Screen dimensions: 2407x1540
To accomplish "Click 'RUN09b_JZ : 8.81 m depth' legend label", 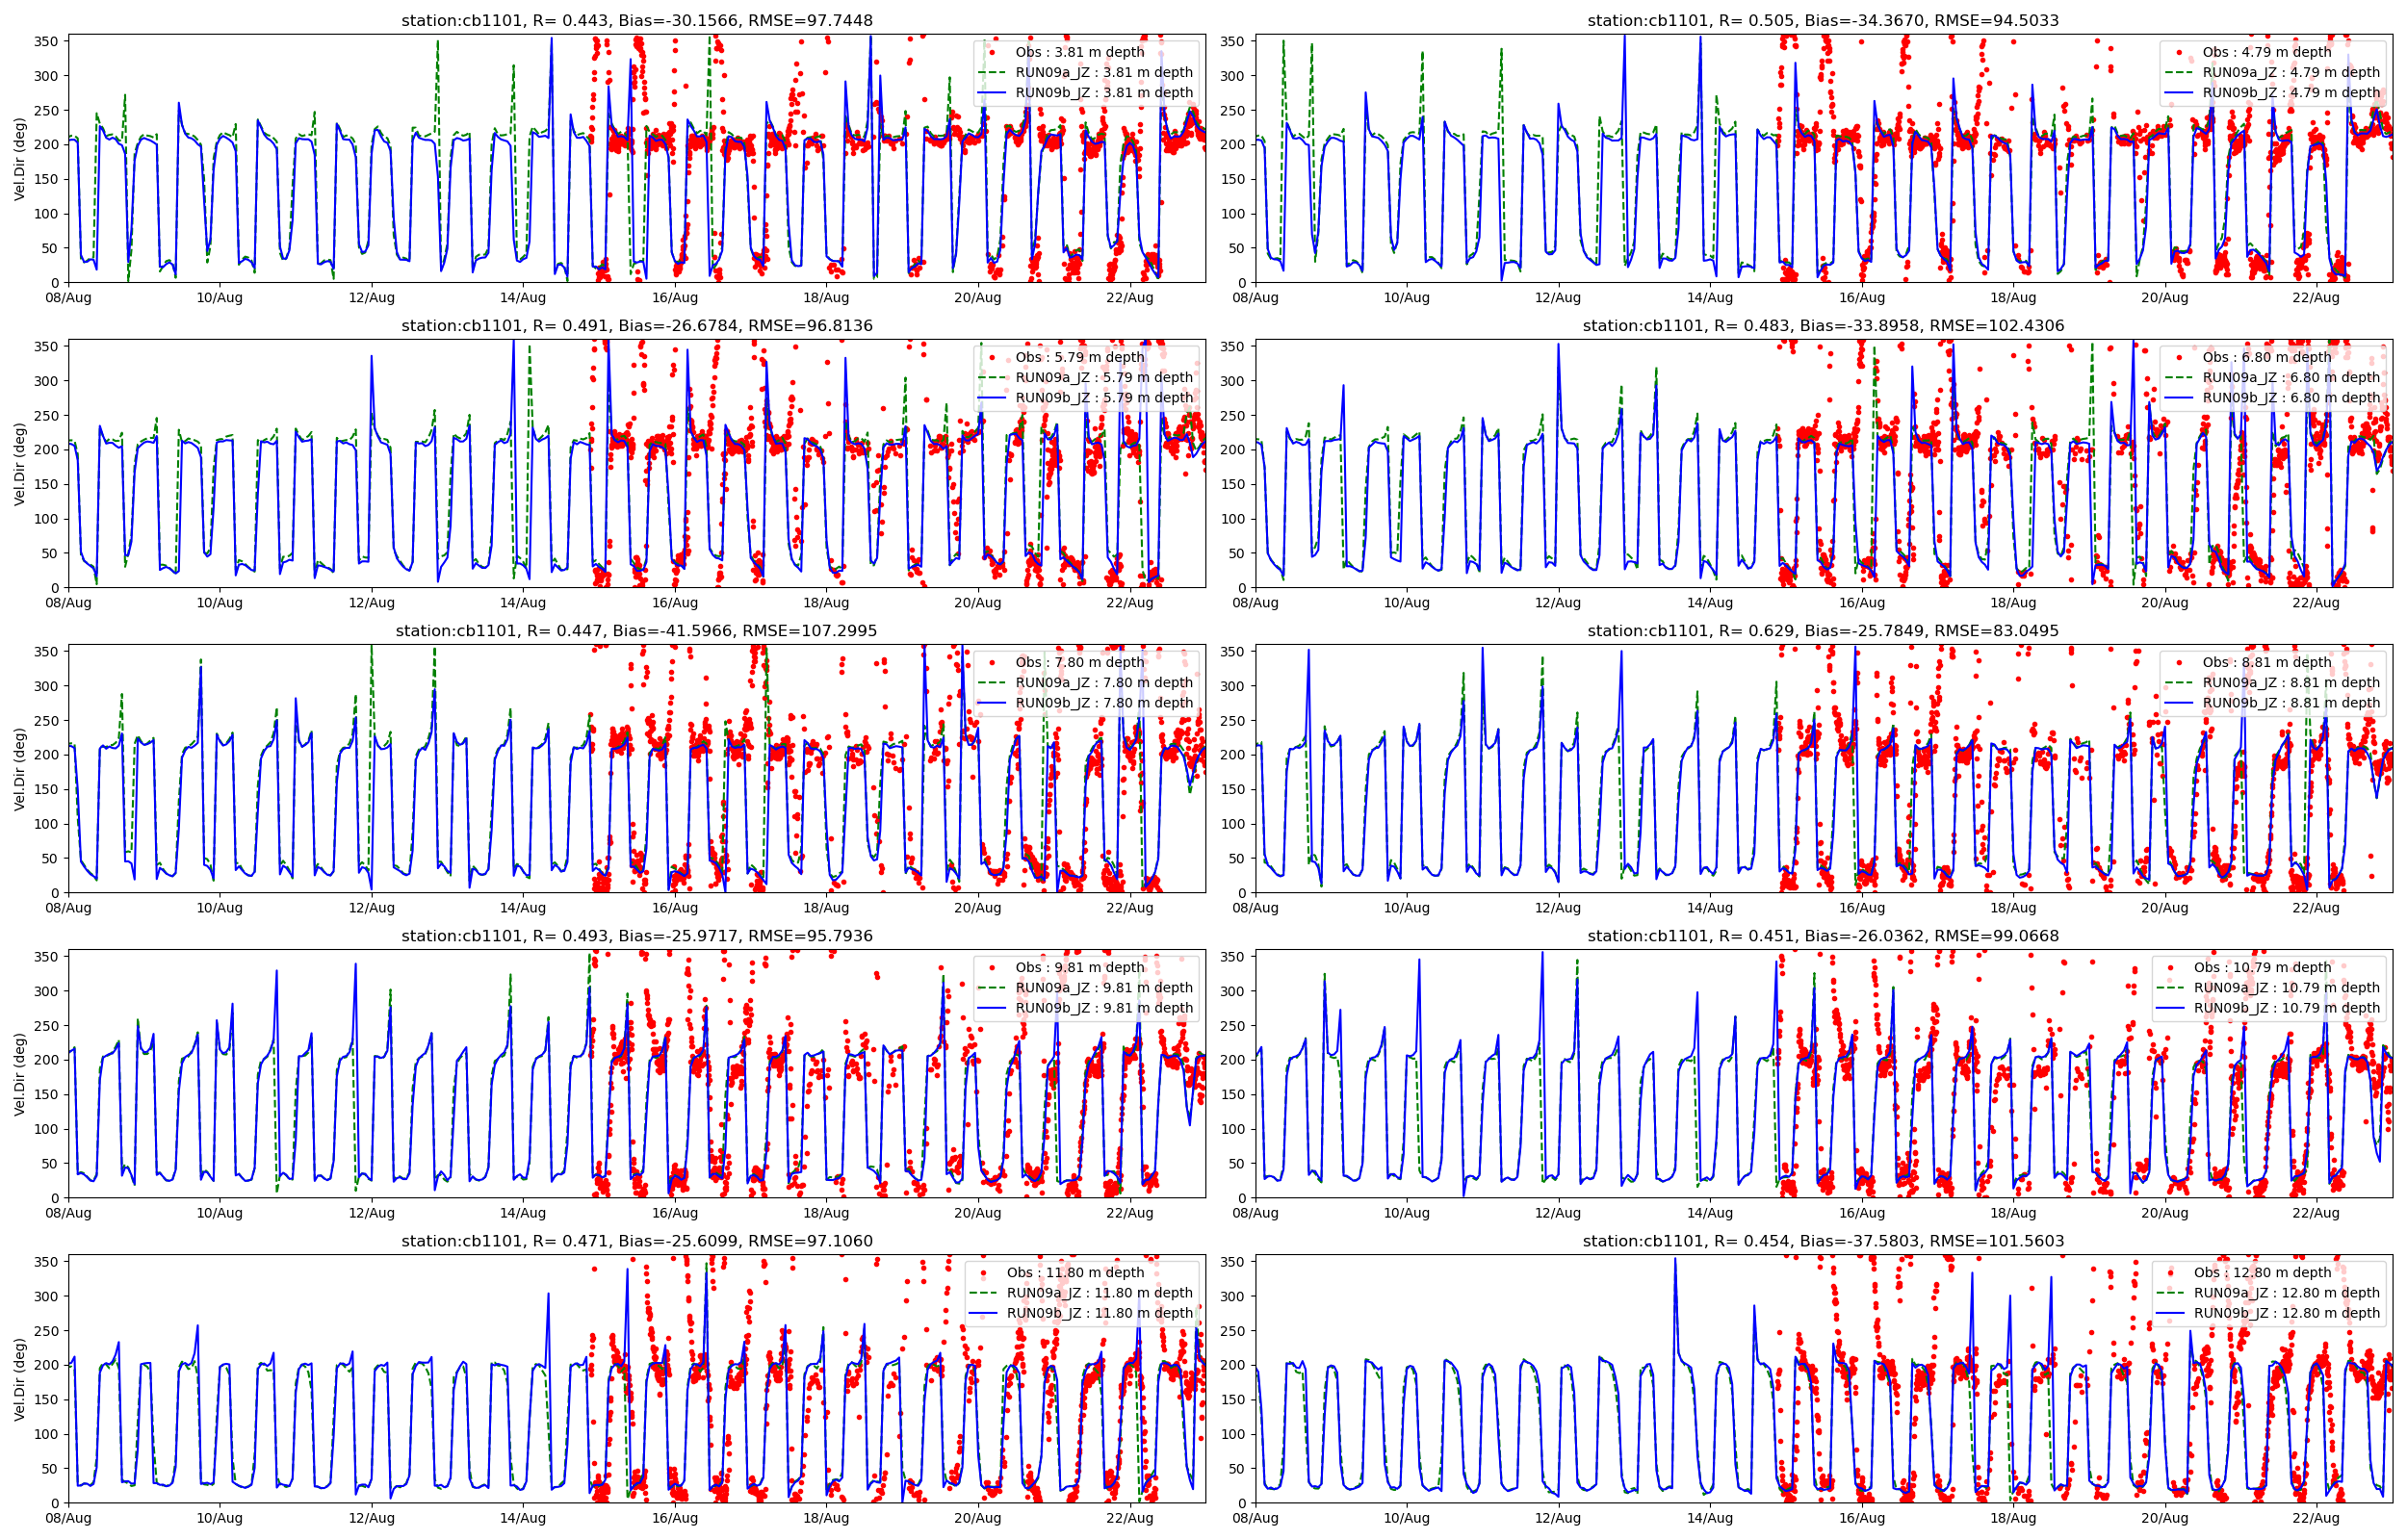I will click(2290, 702).
